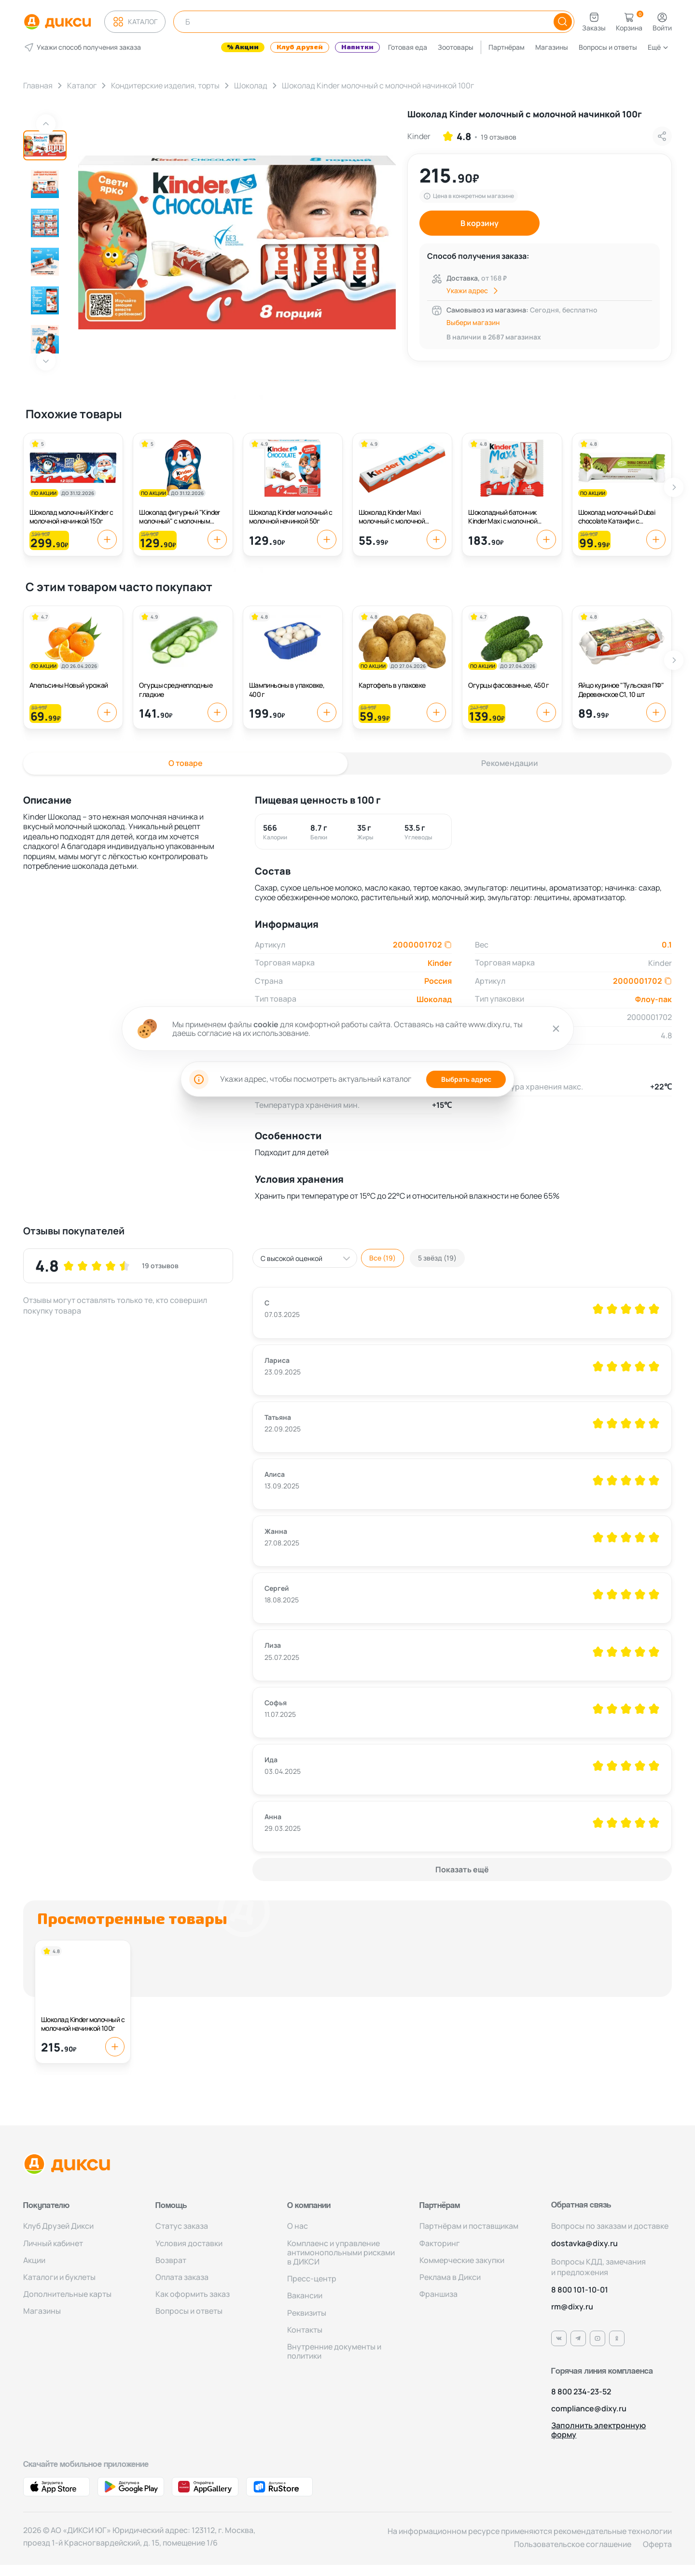This screenshot has height=2576, width=695.
Task: Add Шоколад Kinder Maxi with plus icon
Action: click(x=436, y=539)
